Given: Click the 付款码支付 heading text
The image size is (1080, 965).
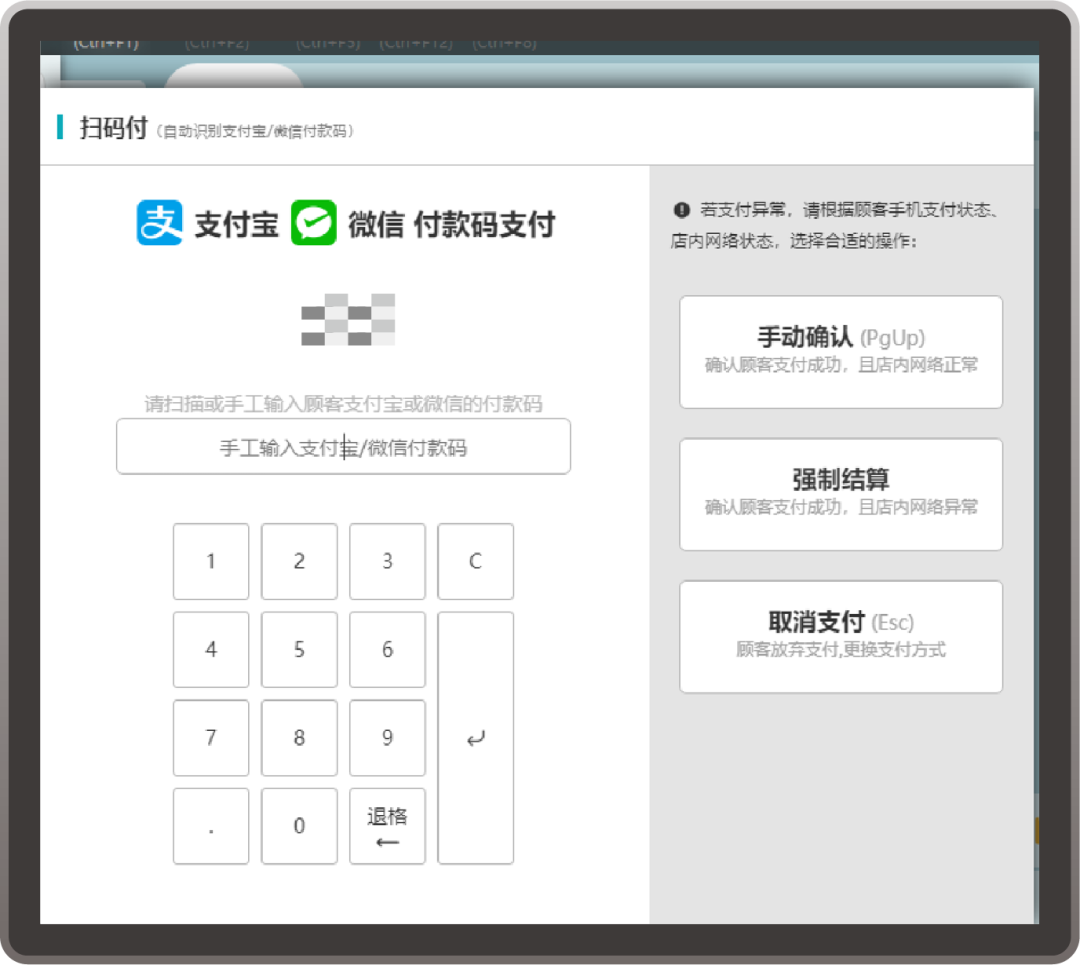Looking at the screenshot, I should [x=484, y=225].
